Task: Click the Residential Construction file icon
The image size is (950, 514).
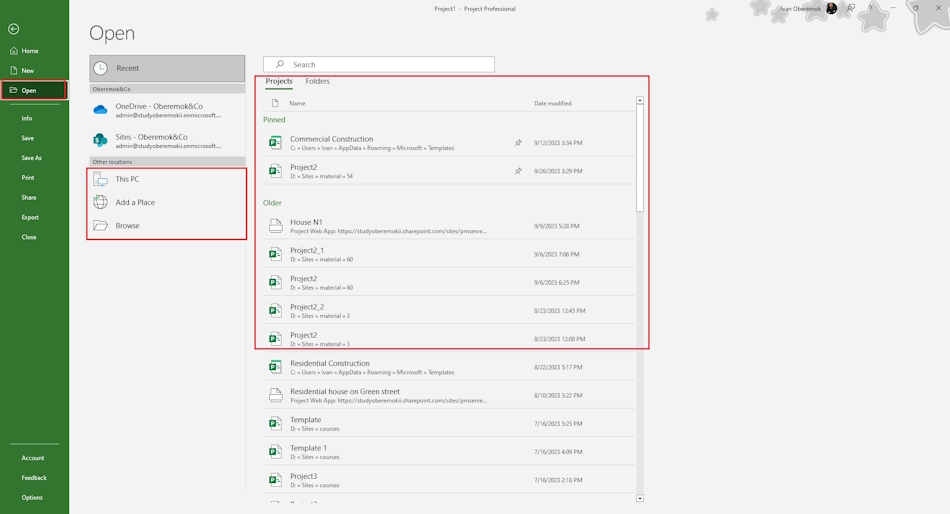Action: 276,367
